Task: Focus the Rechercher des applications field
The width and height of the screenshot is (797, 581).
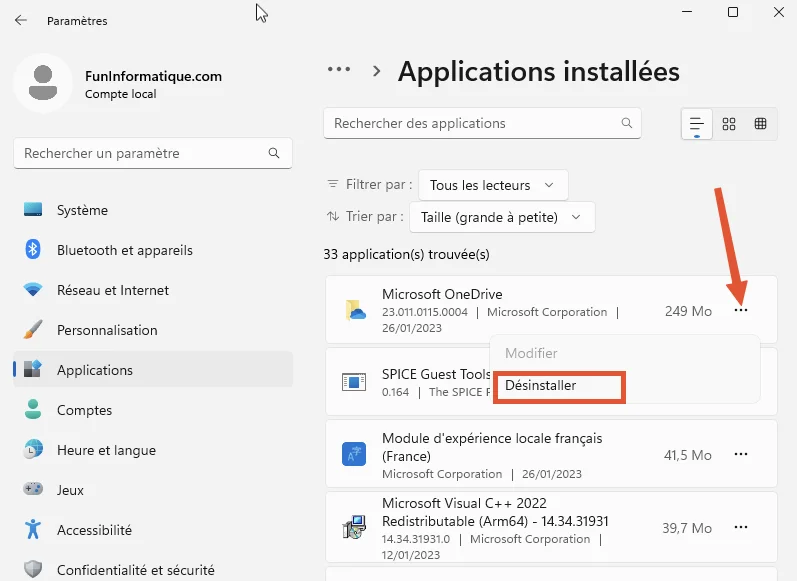Action: (x=470, y=124)
